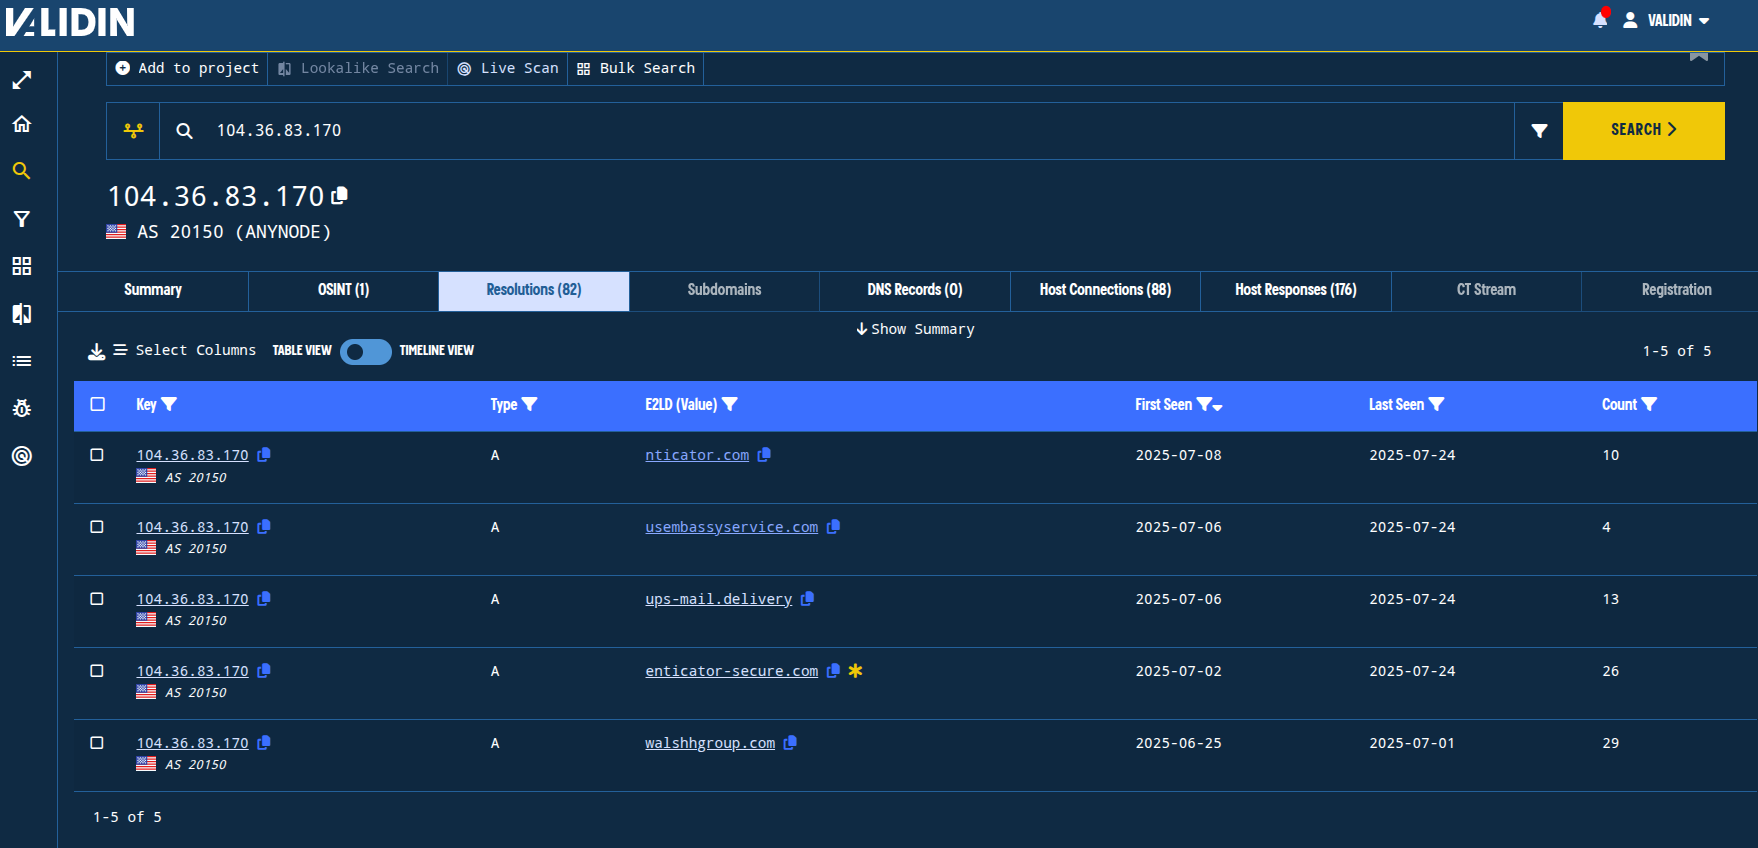Open the enticator-secure.com link
Viewport: 1758px width, 848px height.
(x=732, y=671)
